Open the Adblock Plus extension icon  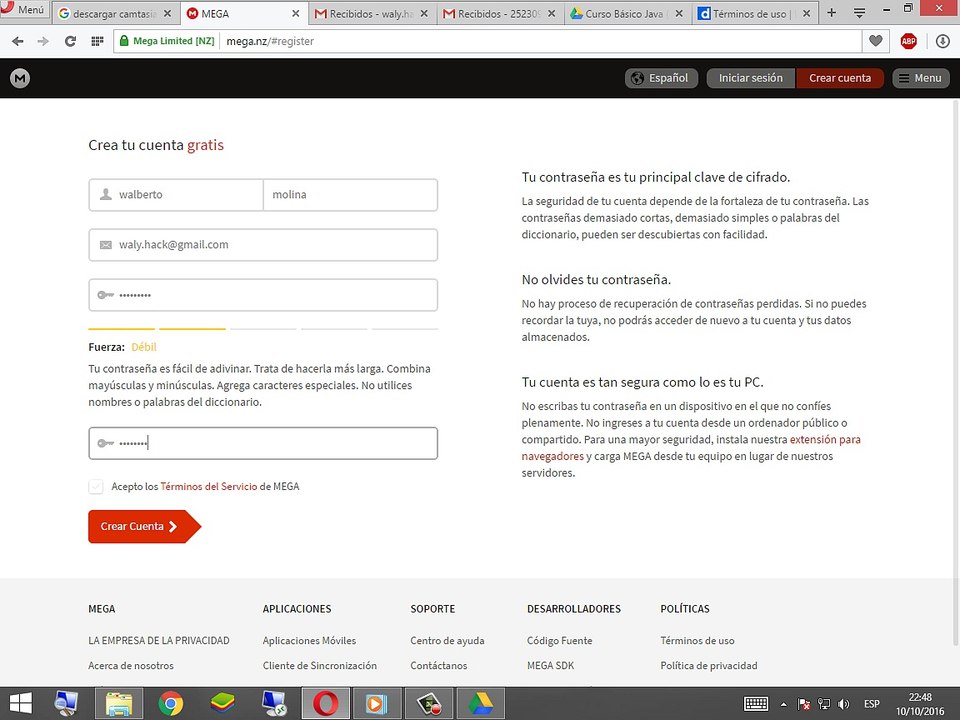click(x=909, y=41)
